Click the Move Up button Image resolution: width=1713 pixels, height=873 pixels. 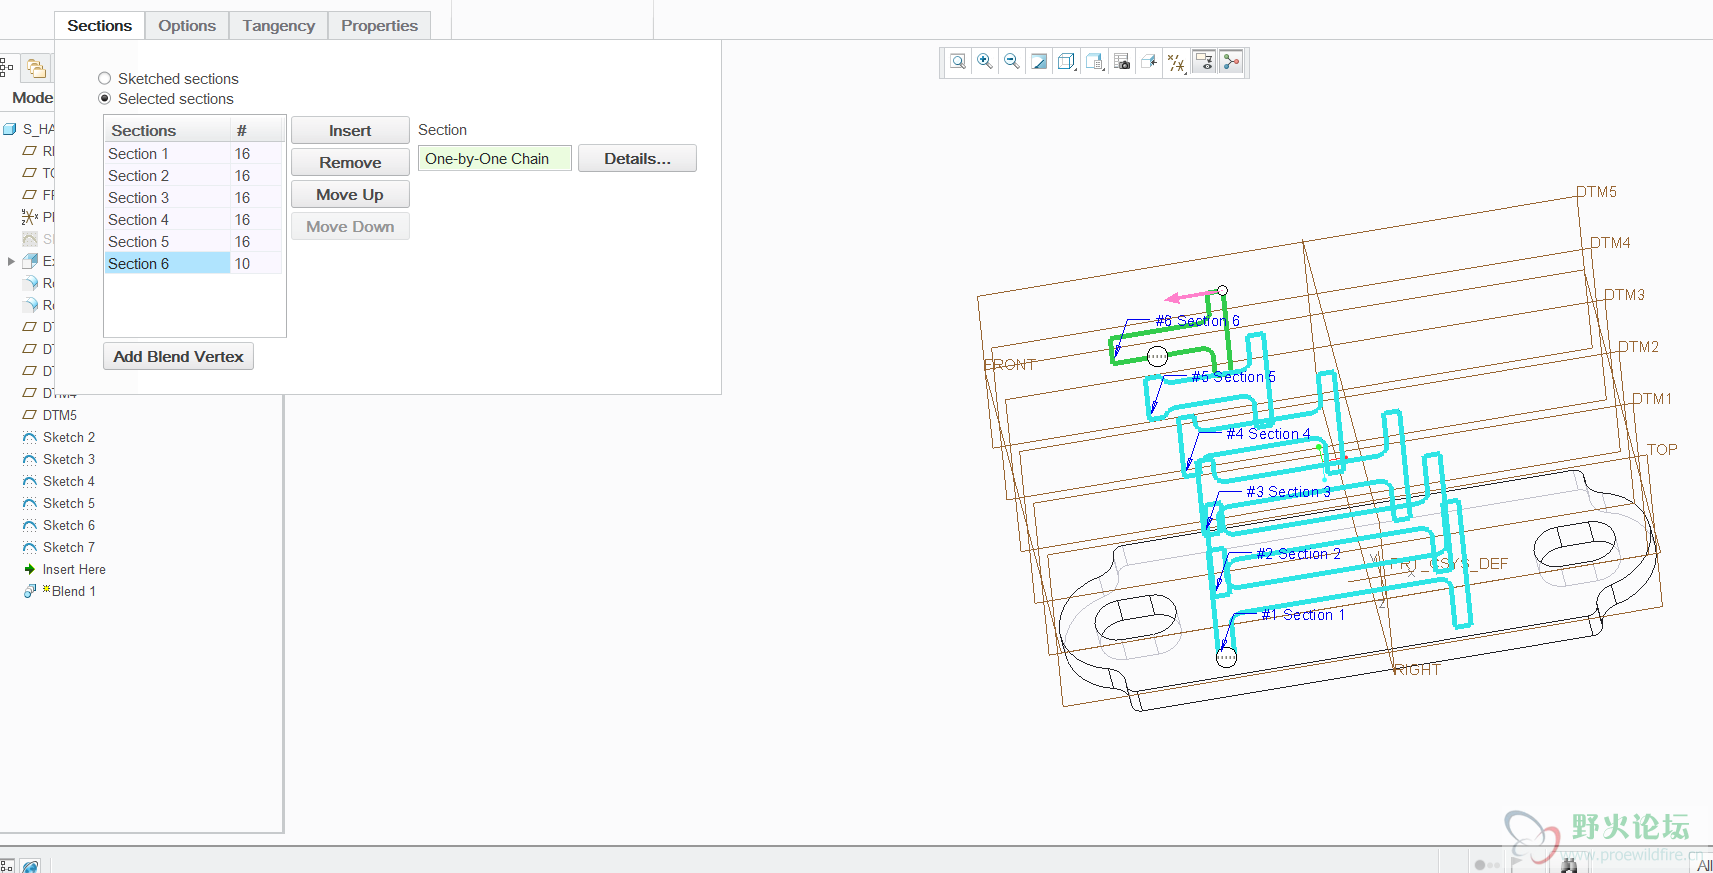[x=350, y=194]
